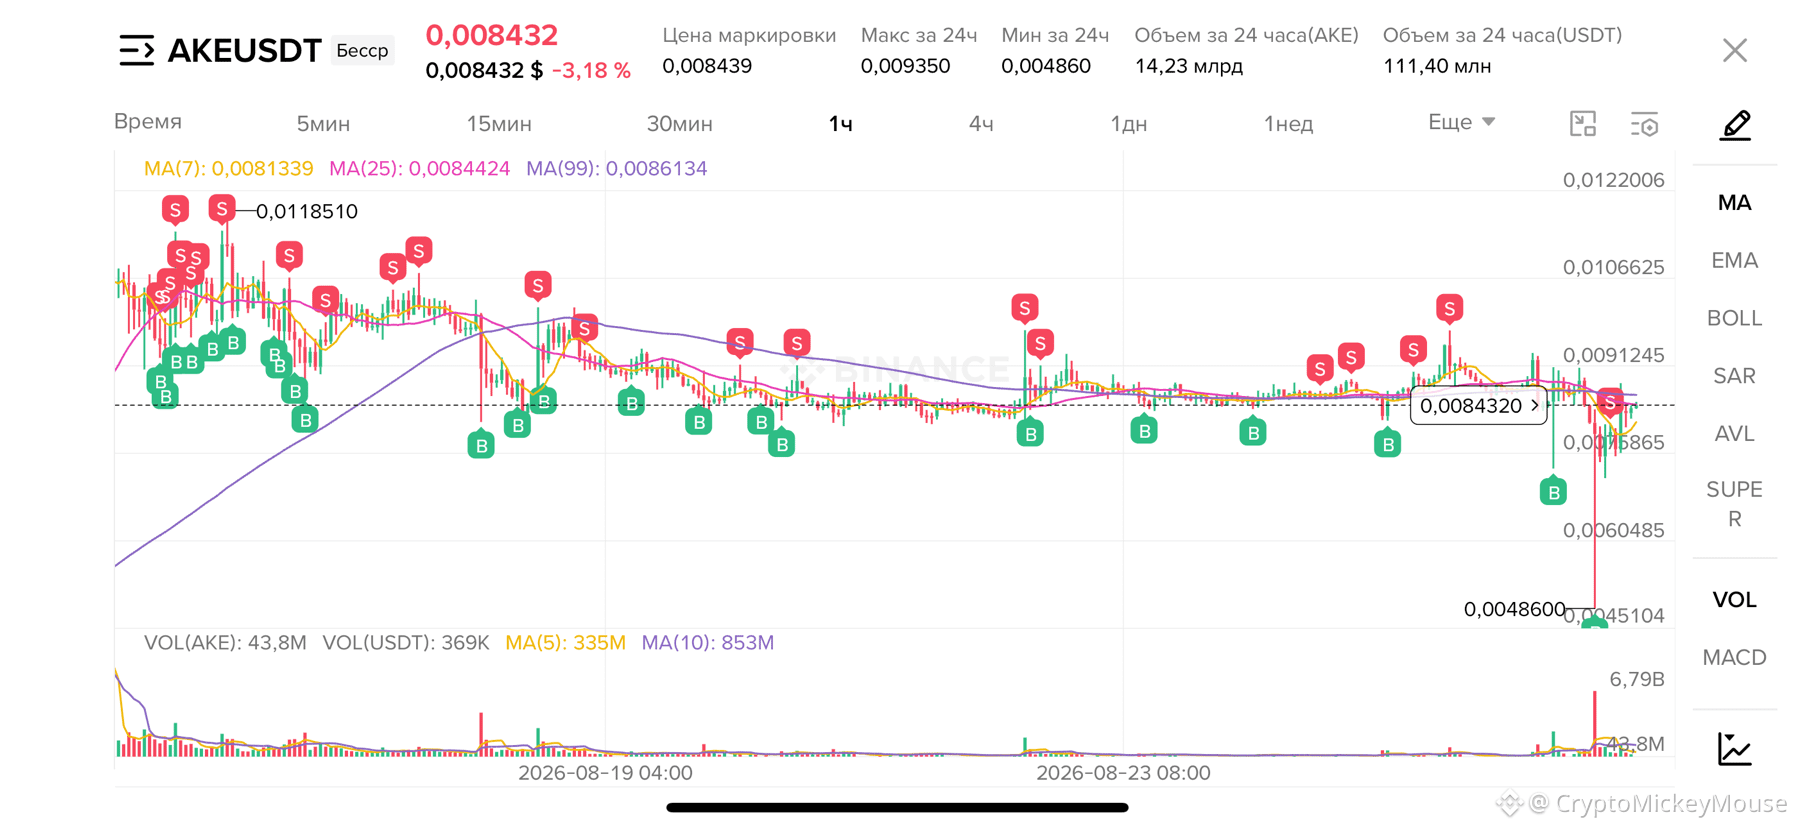Open the chart layout collapse icon

click(x=1583, y=124)
